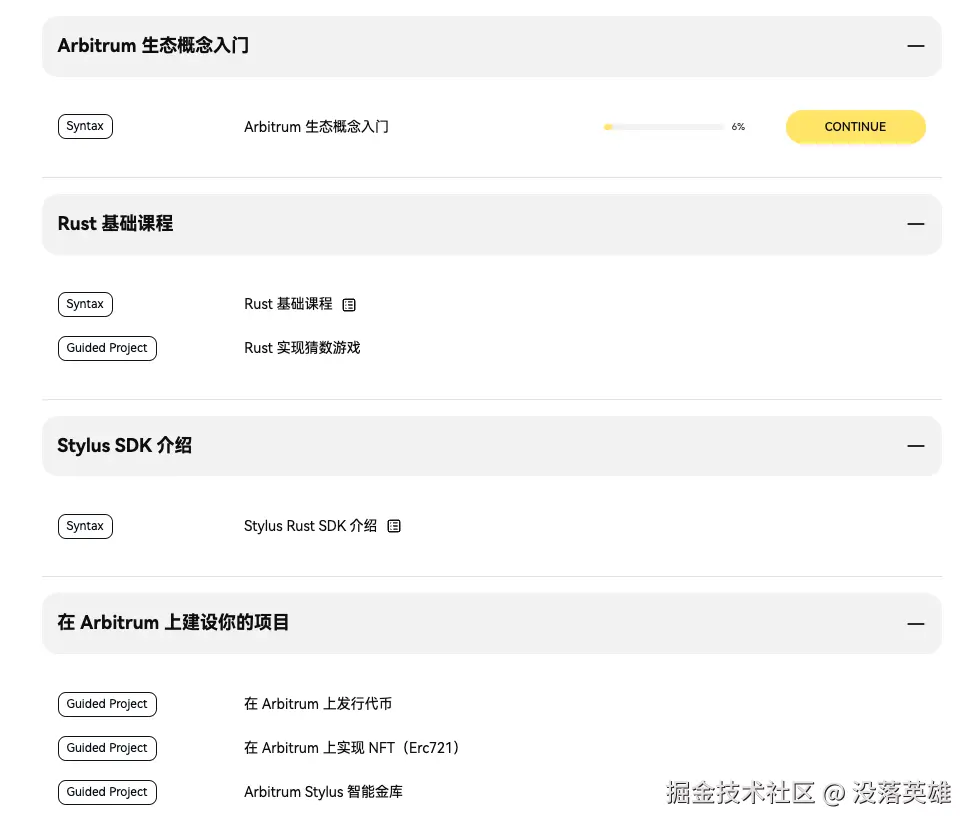Click the Syntax tag for Arbitrum 生态概念入门
975x830 pixels.
85,127
